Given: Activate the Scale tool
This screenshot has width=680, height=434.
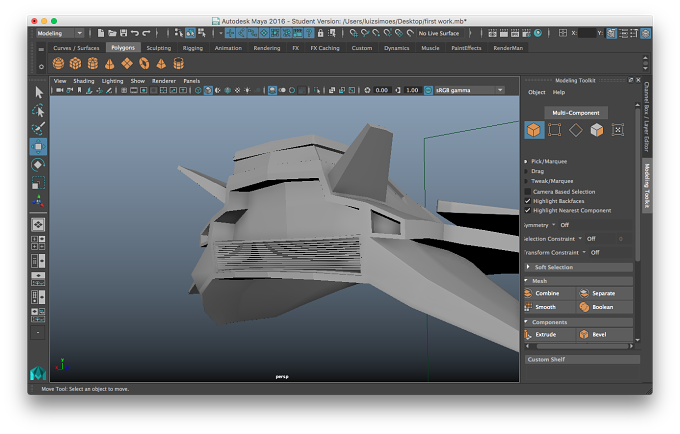Looking at the screenshot, I should [x=38, y=183].
